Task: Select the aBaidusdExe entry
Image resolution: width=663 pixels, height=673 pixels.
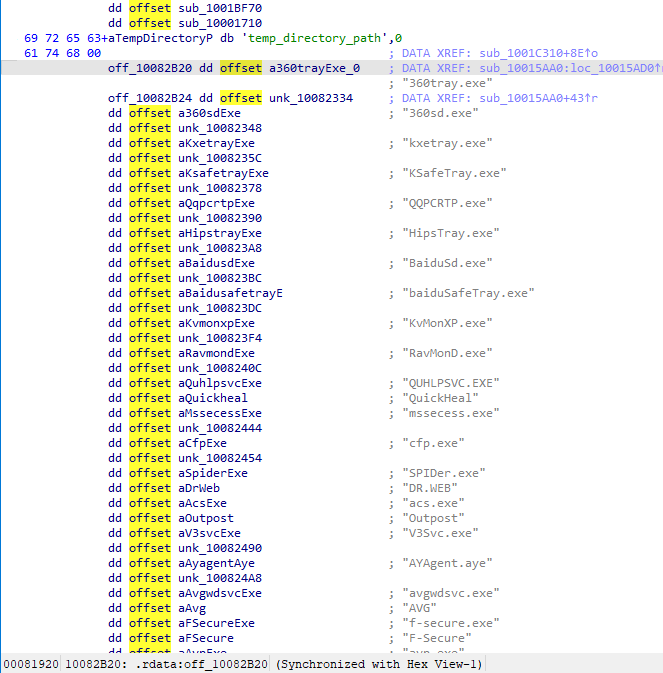Action: click(x=217, y=264)
